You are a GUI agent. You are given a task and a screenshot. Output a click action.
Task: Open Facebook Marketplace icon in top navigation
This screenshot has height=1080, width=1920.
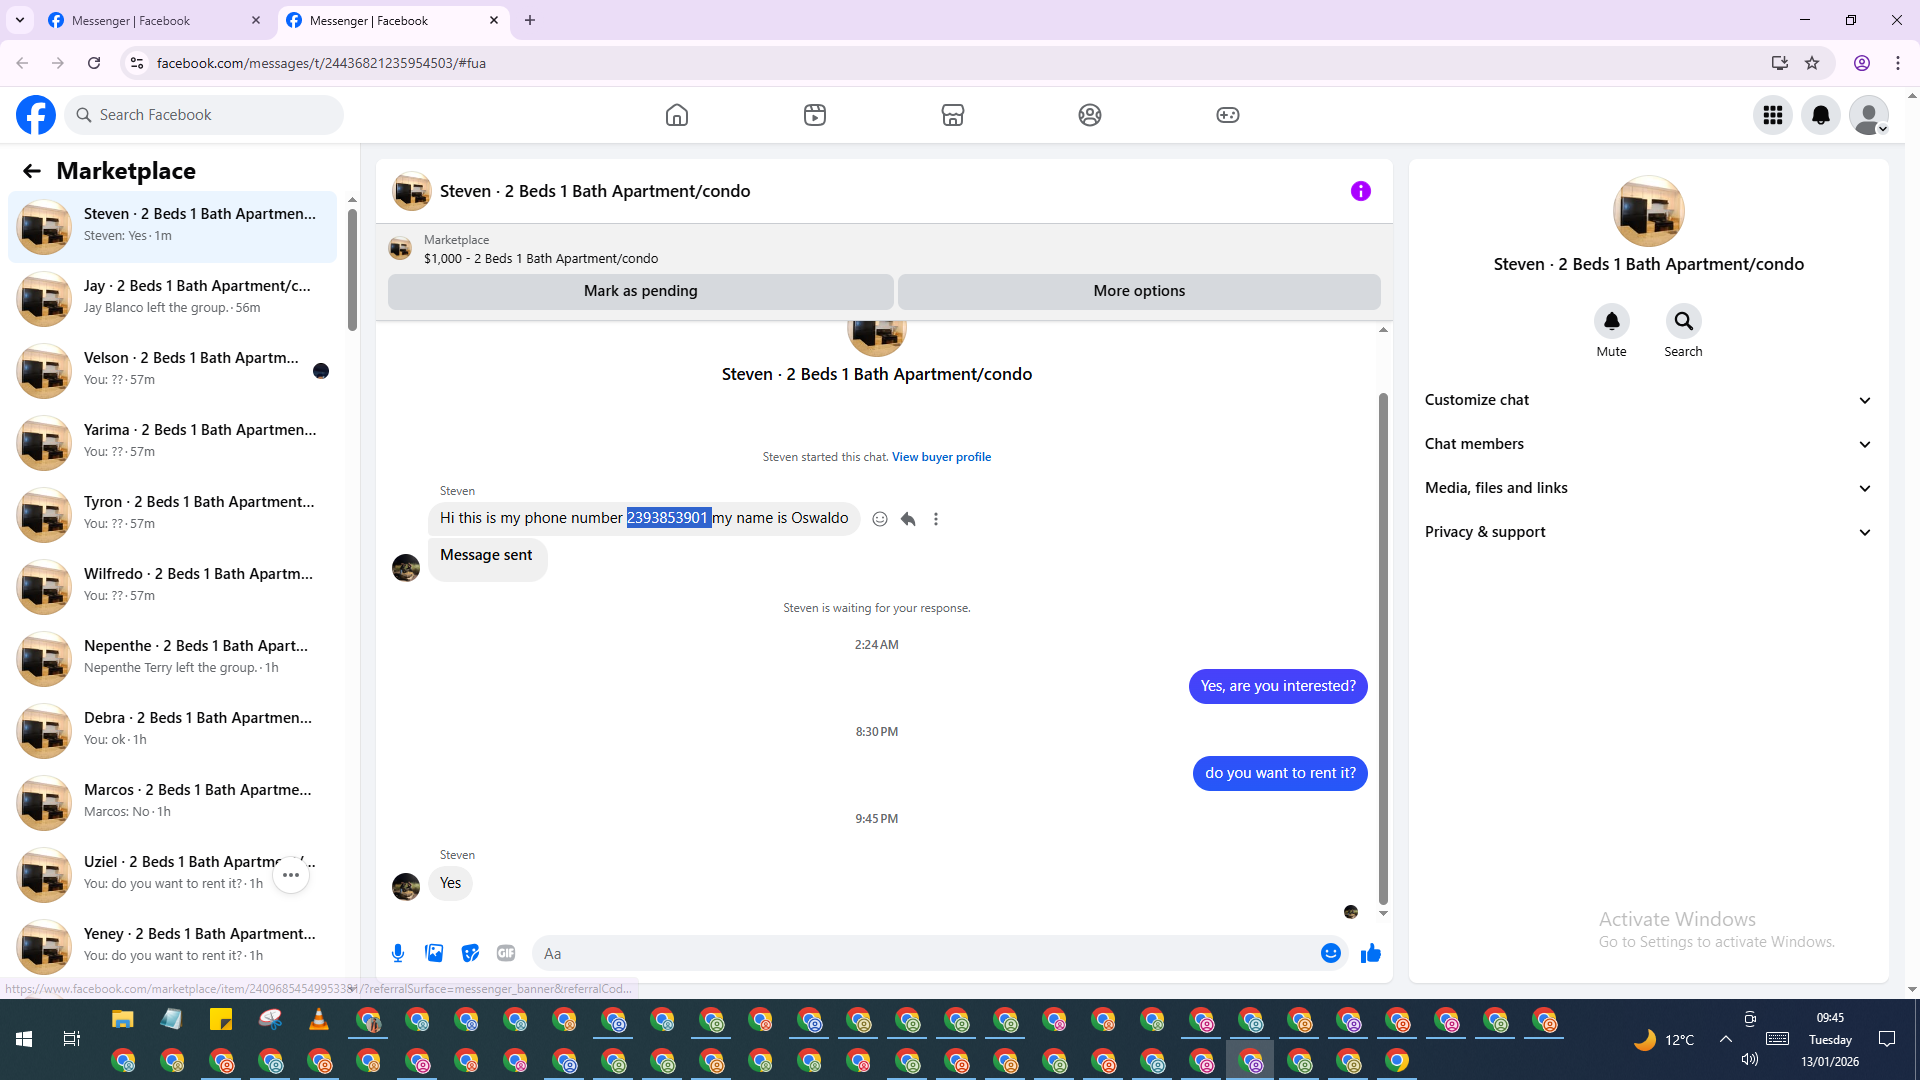click(952, 115)
